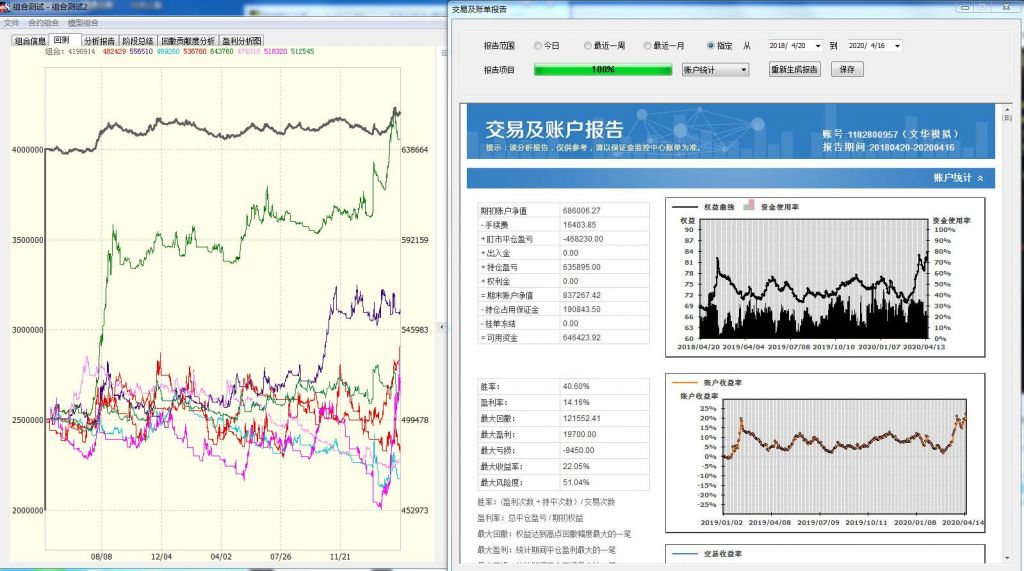Click the 重新生成报告 button
This screenshot has height=571, width=1024.
(794, 69)
